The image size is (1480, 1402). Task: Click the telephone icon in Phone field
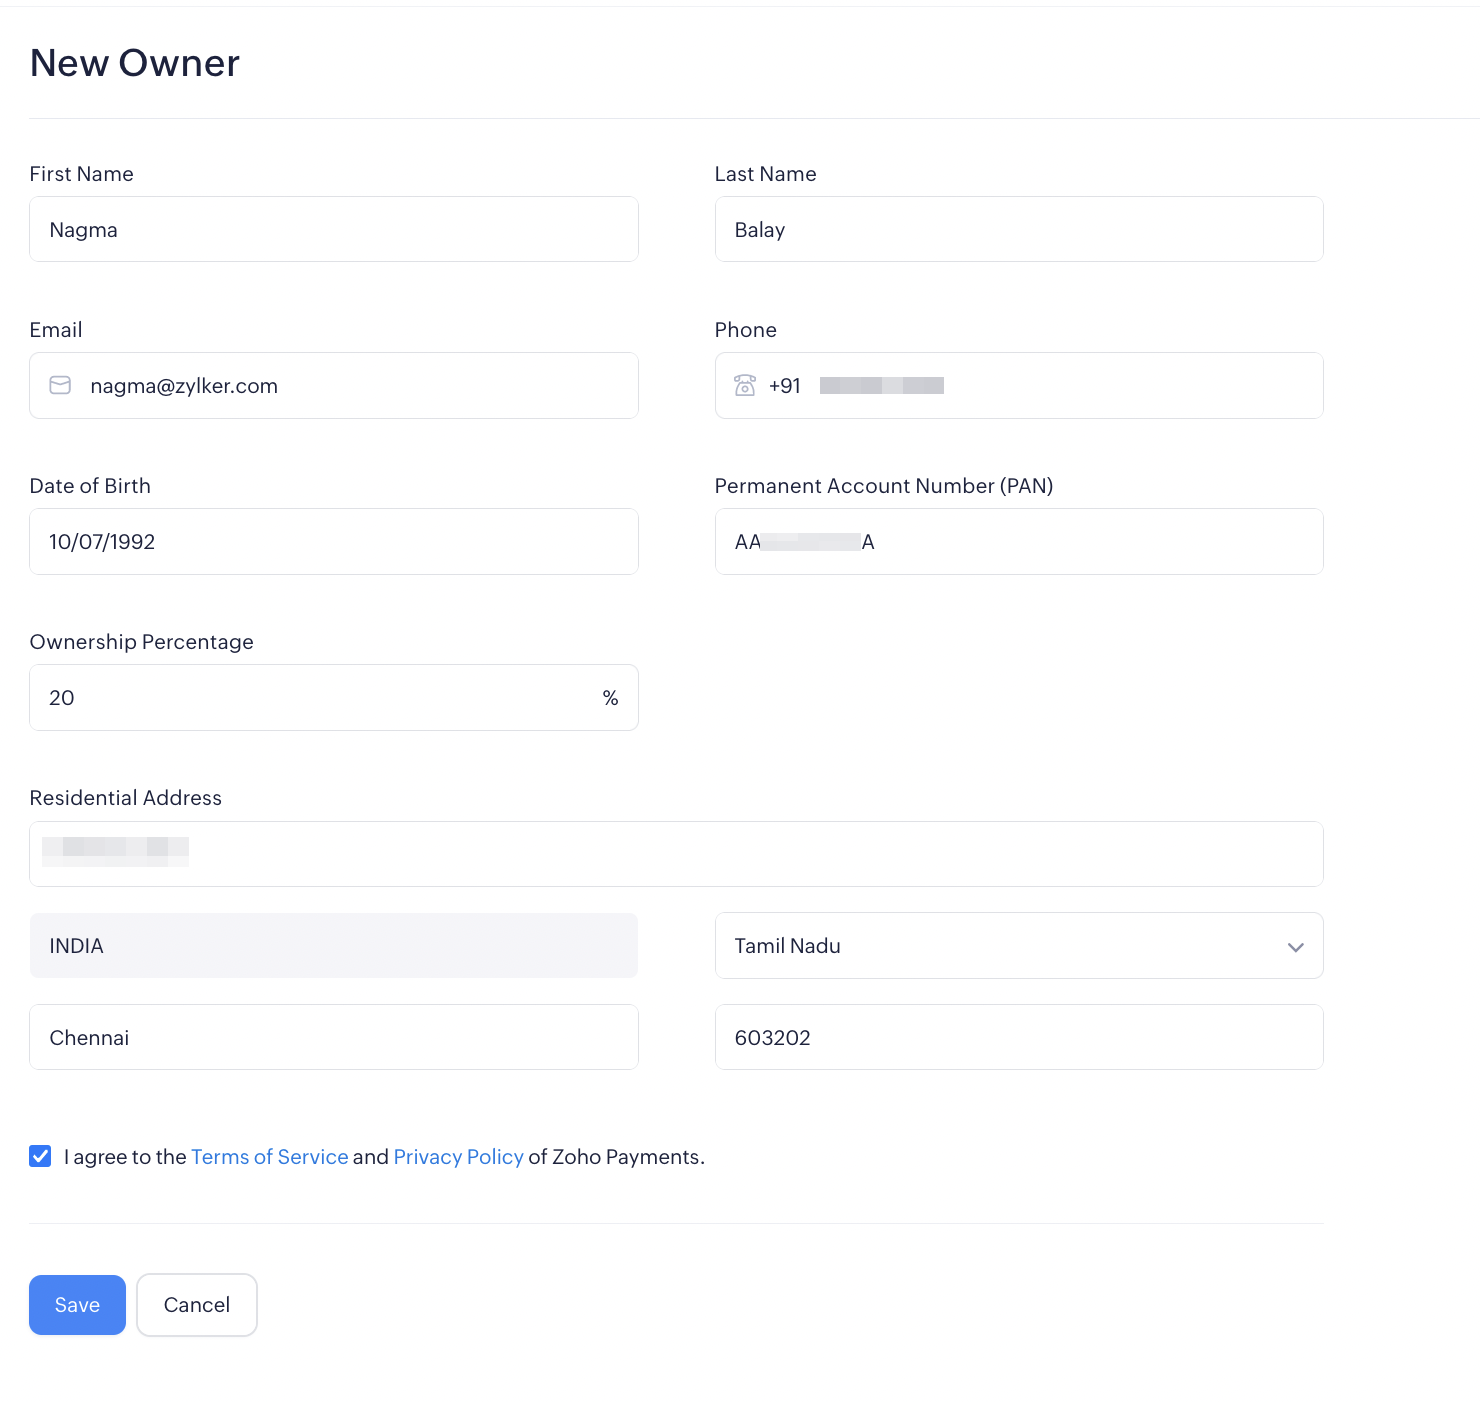click(745, 386)
